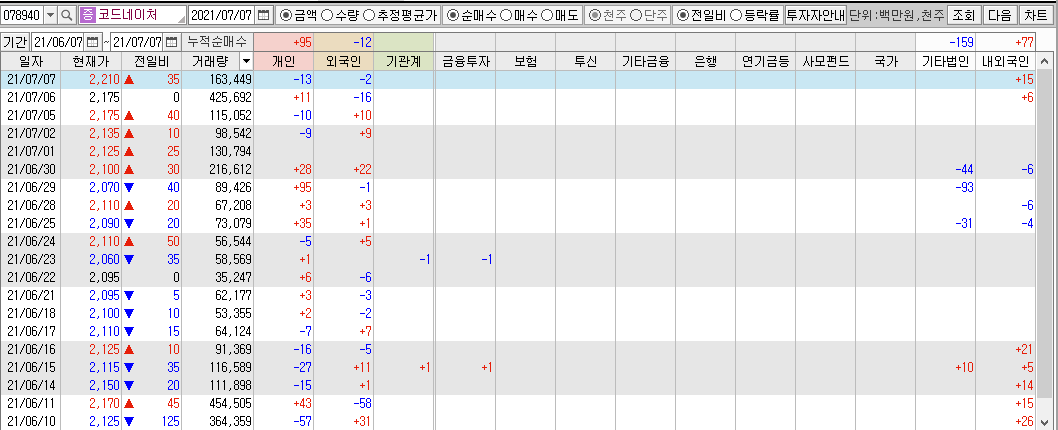Click the 외국인 column header
The height and width of the screenshot is (430, 1058).
(x=344, y=62)
